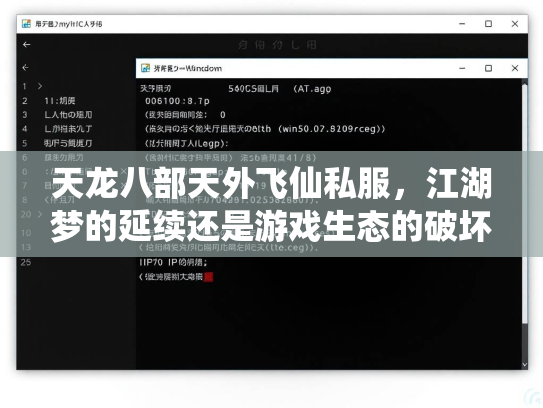This screenshot has height=408, width=543.
Task: Click the "540CS" text in the console header line
Action: click(242, 89)
